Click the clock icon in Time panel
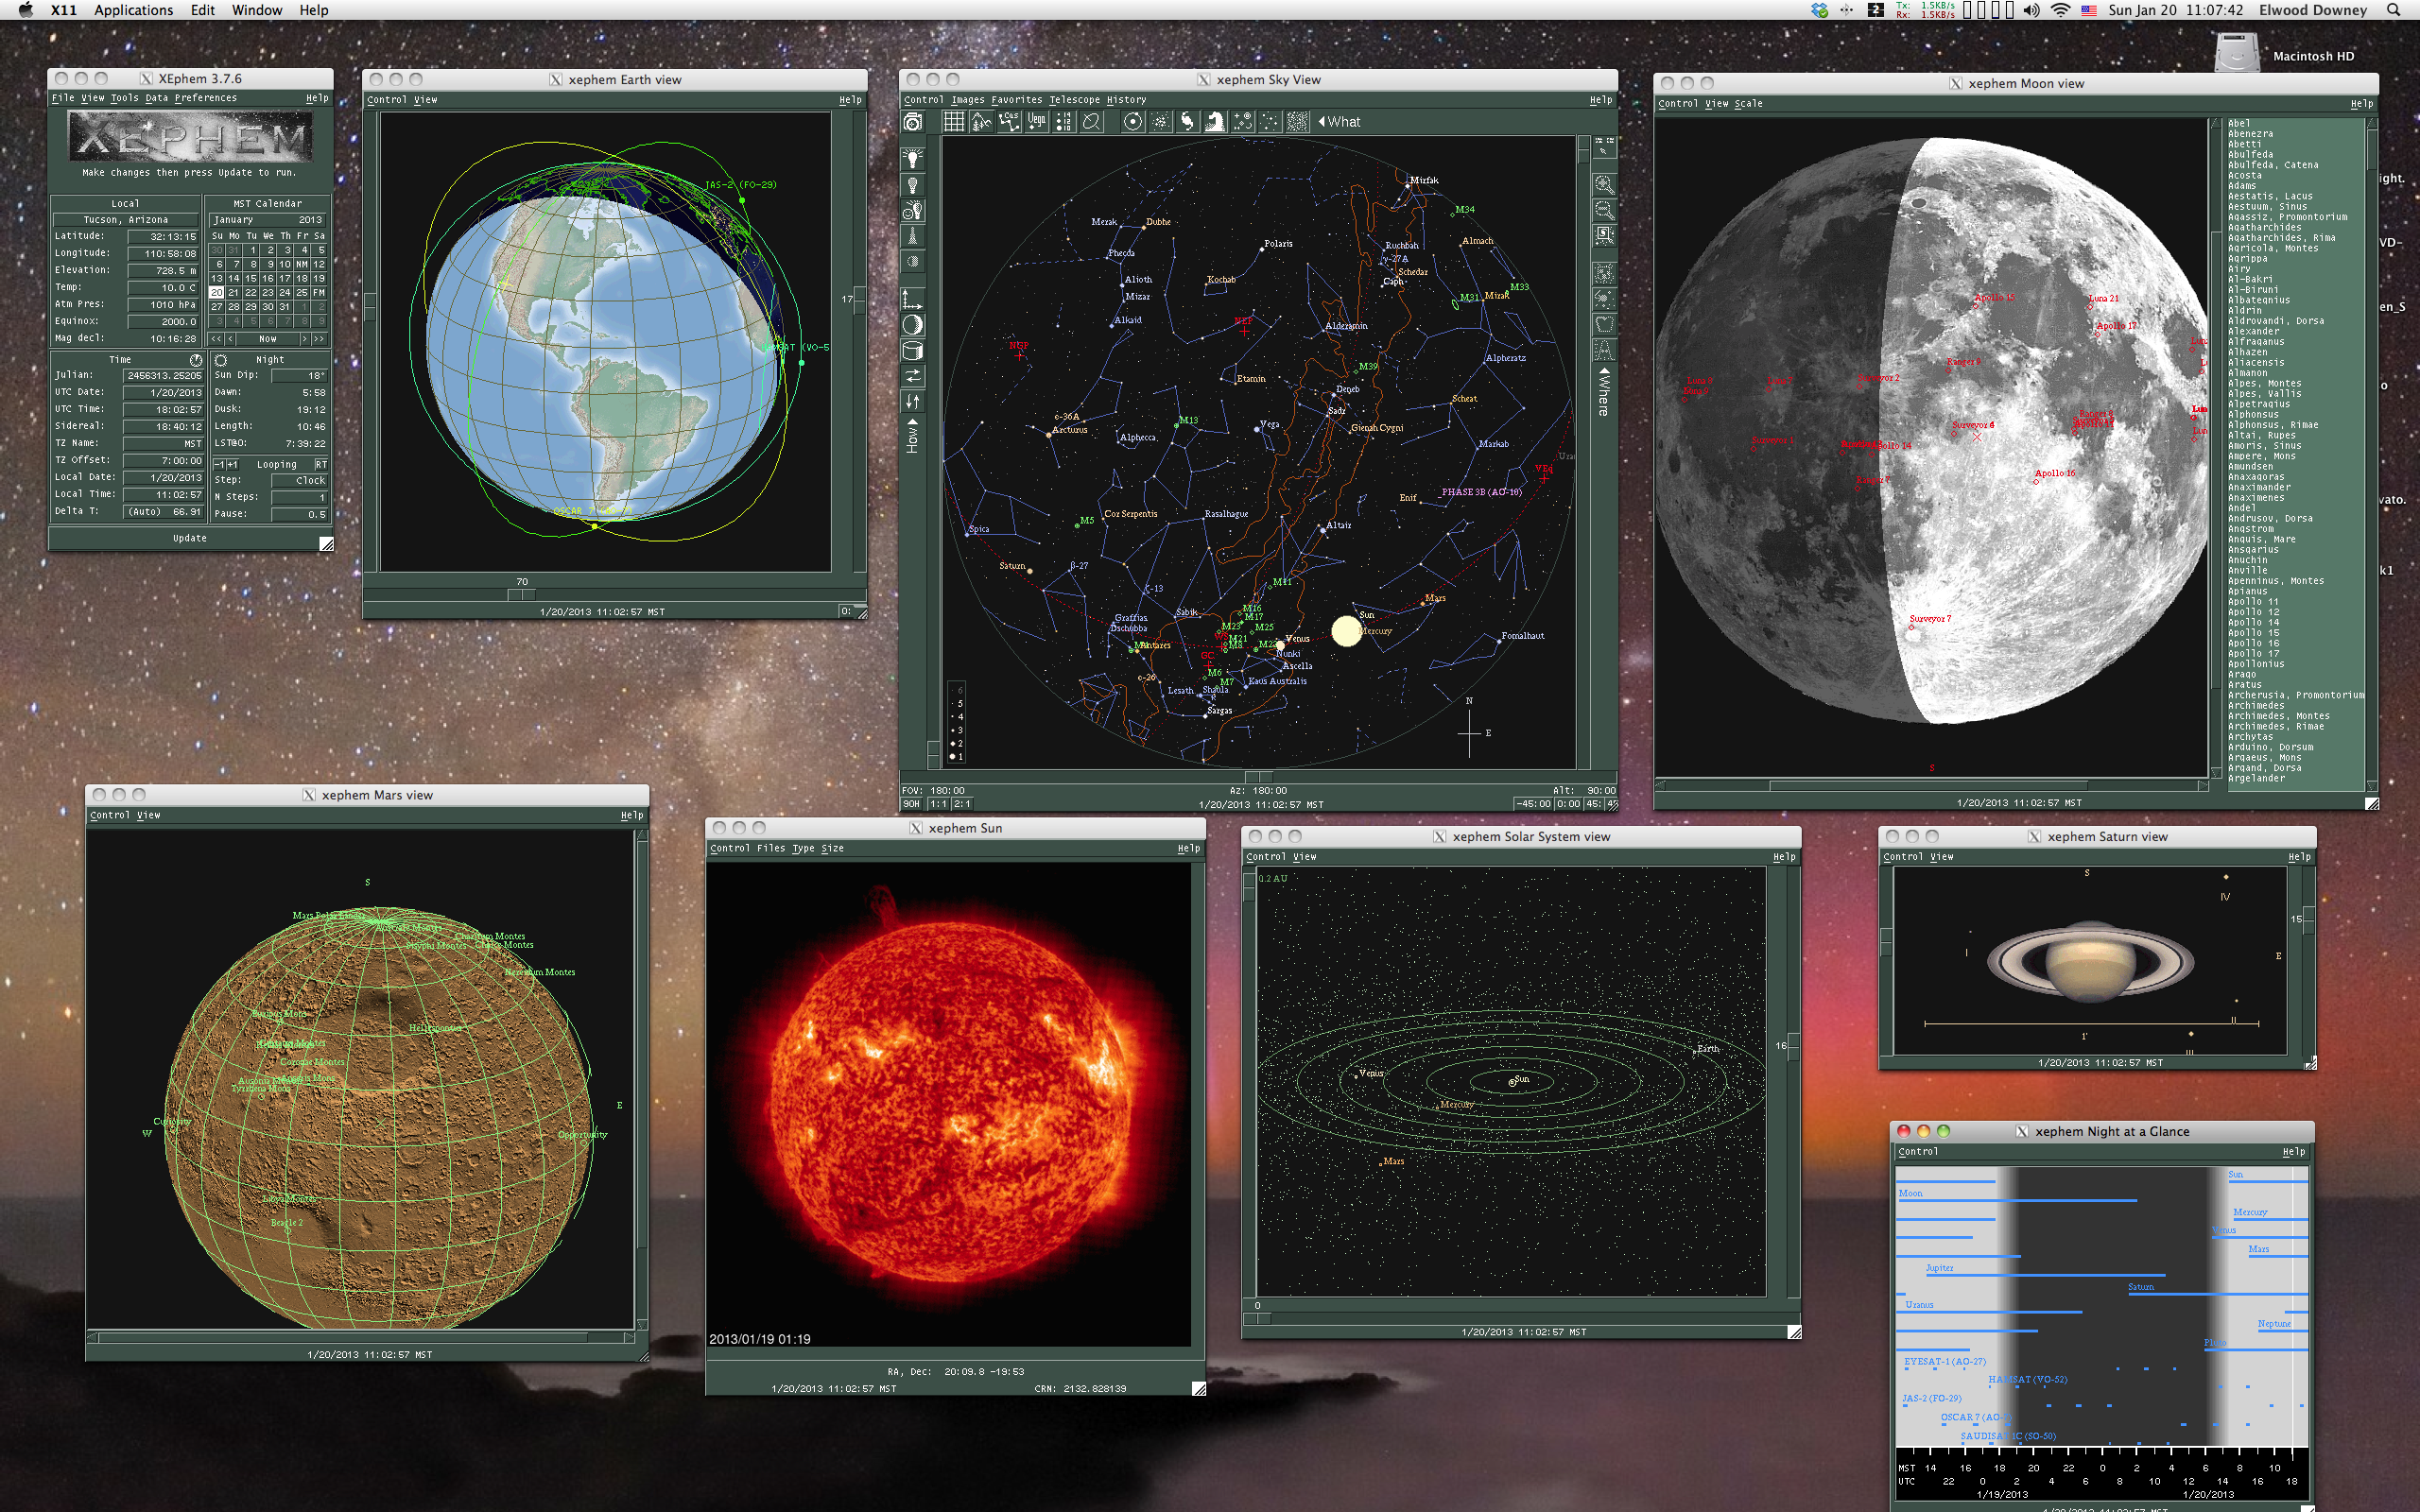This screenshot has width=2420, height=1512. click(196, 359)
